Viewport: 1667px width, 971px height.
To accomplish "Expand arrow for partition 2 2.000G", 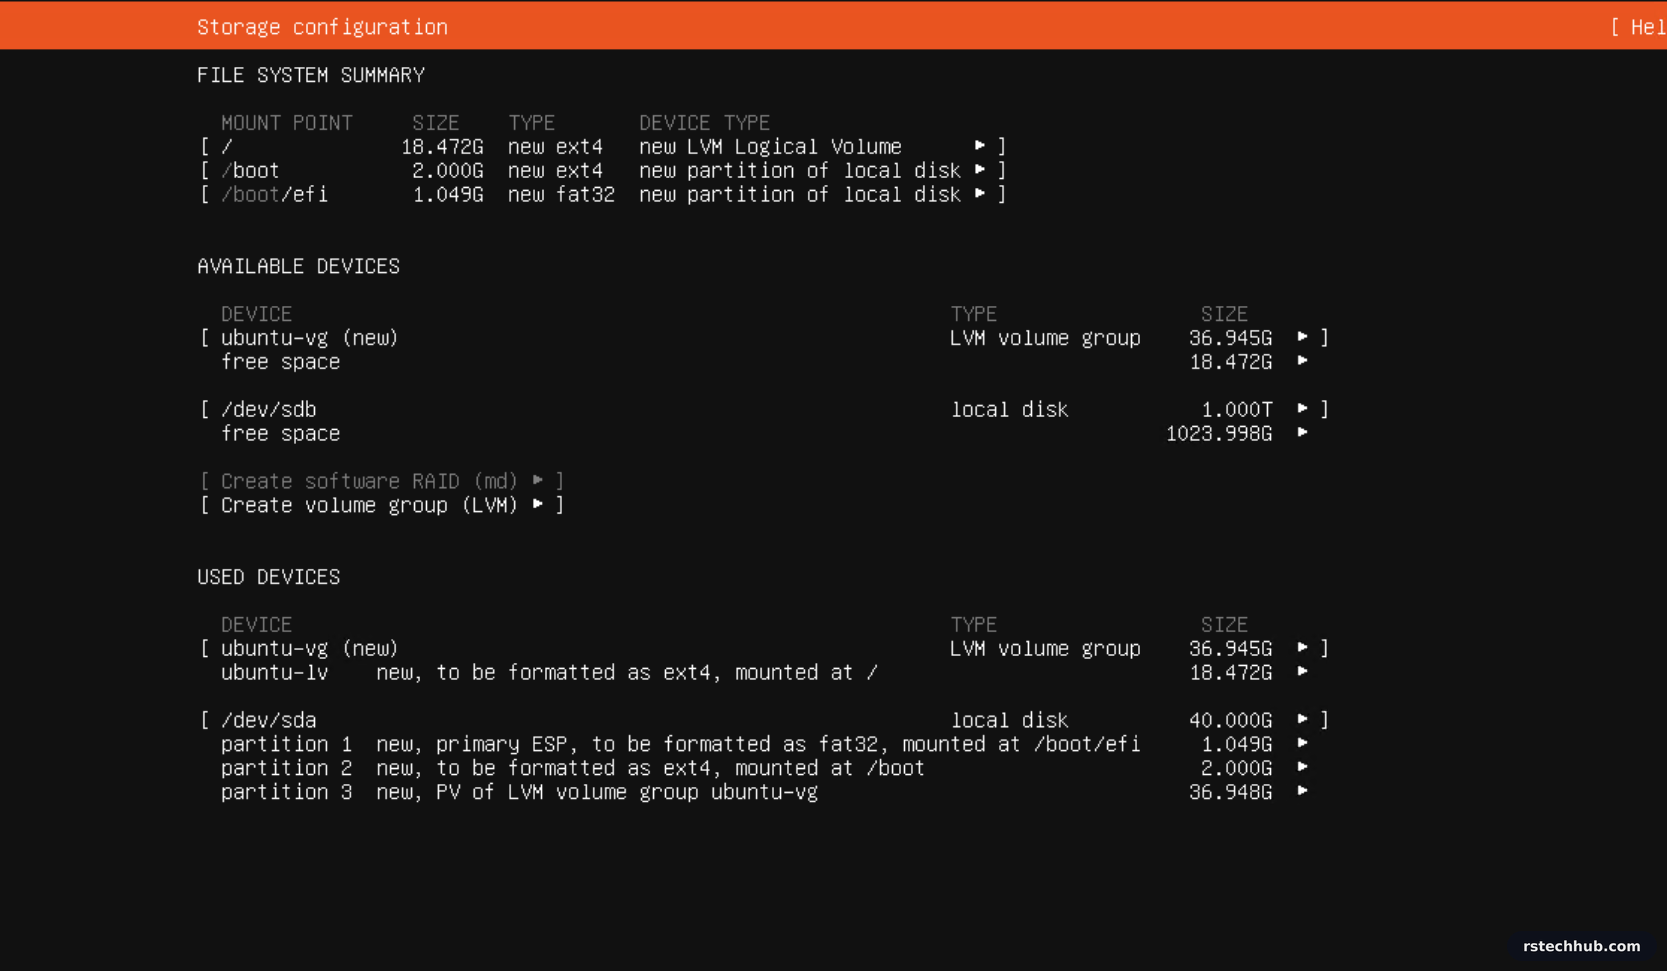I will [x=1302, y=768].
